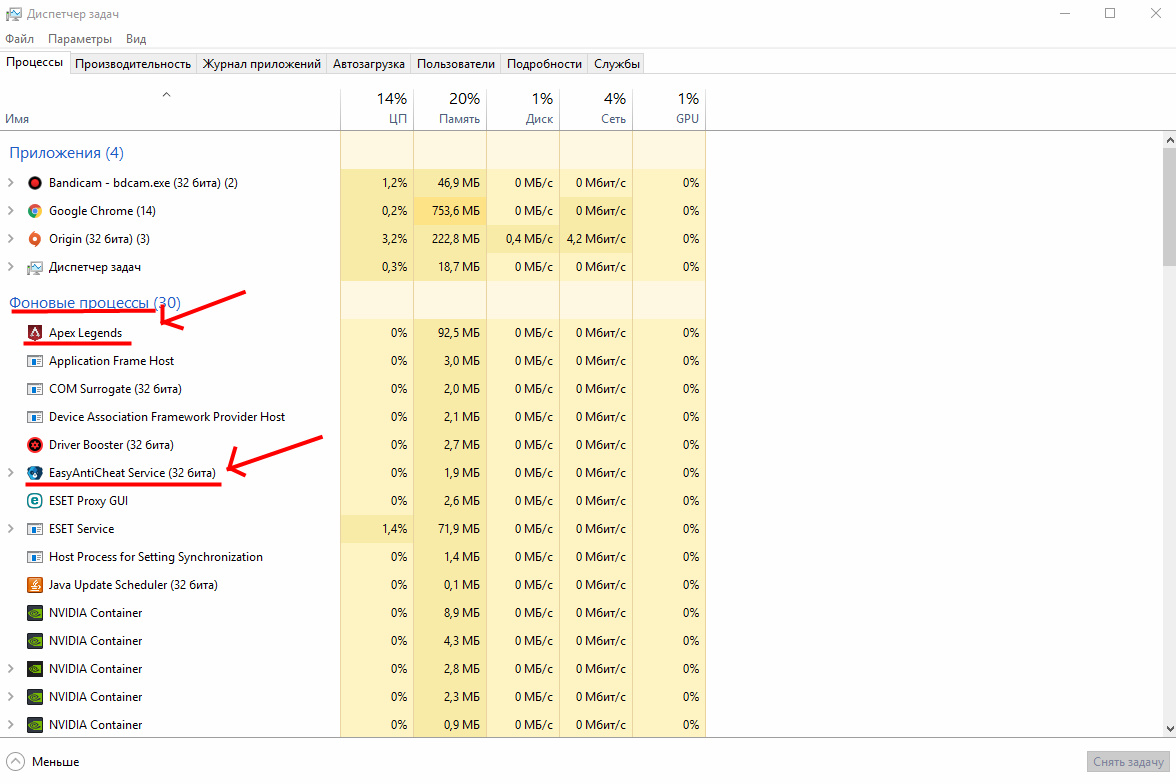Select the ESET Proxy GUI name

[x=88, y=500]
